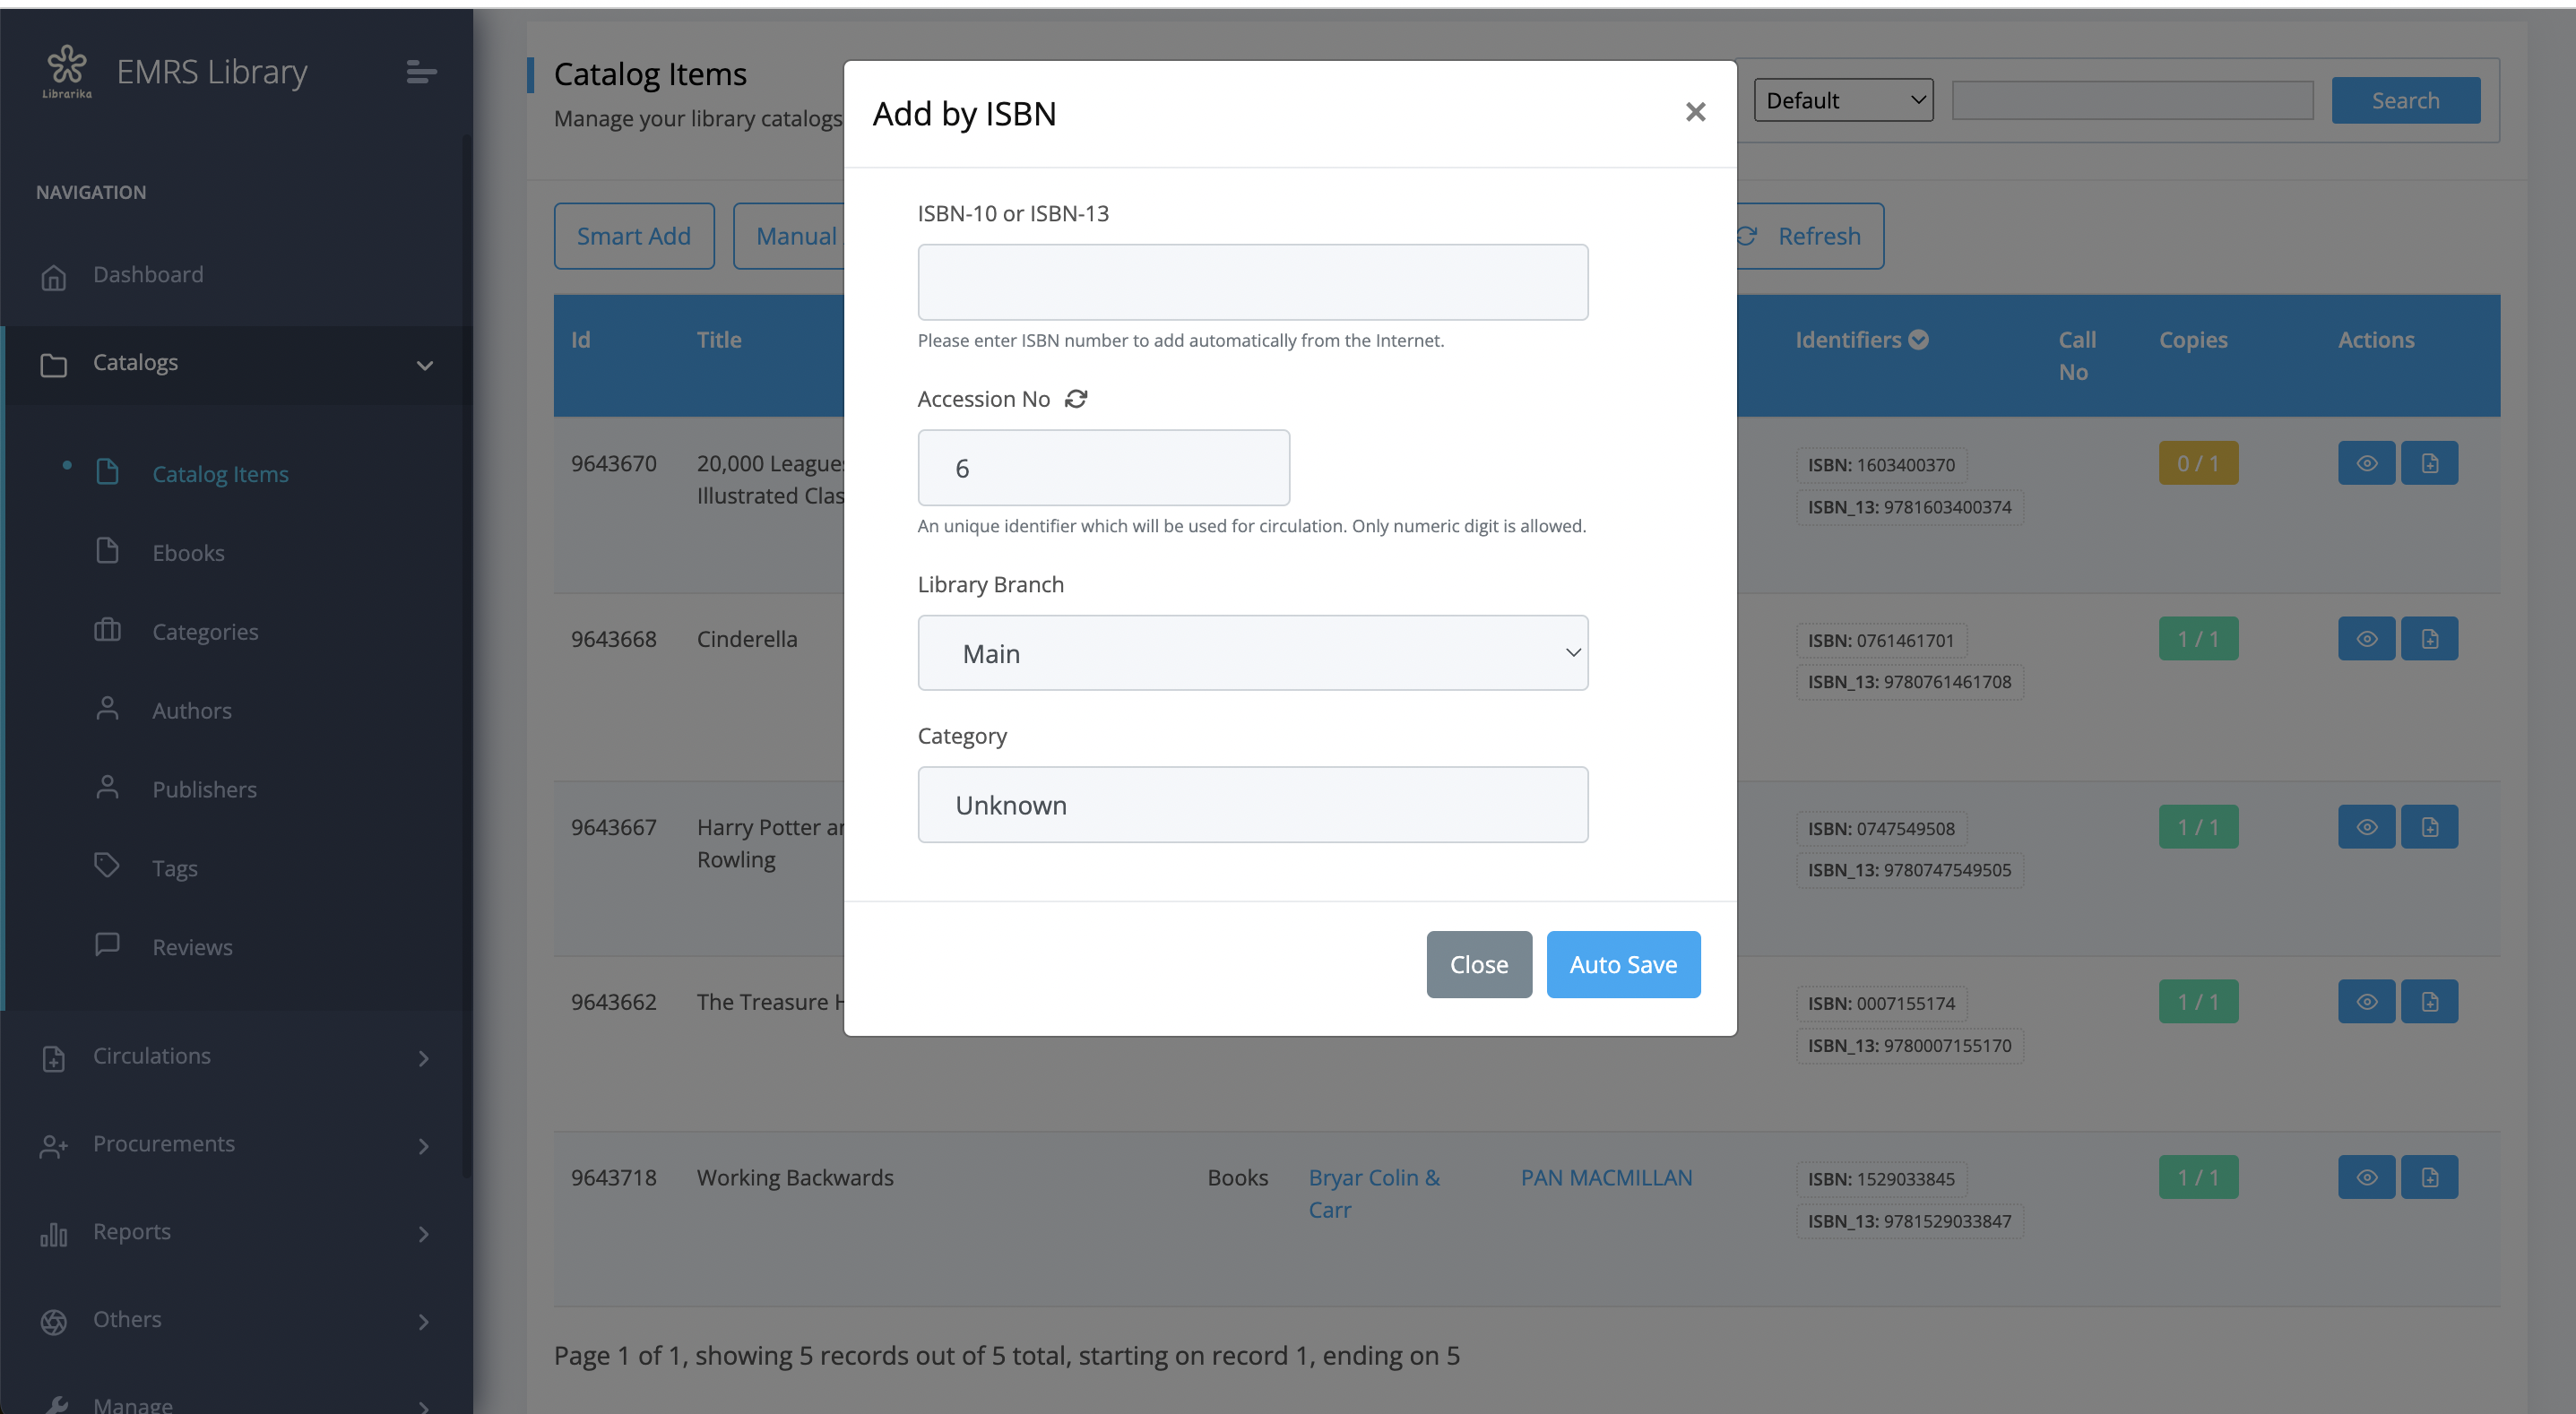Click eye icon for Harry Potter row
The image size is (2576, 1414).
click(2366, 827)
